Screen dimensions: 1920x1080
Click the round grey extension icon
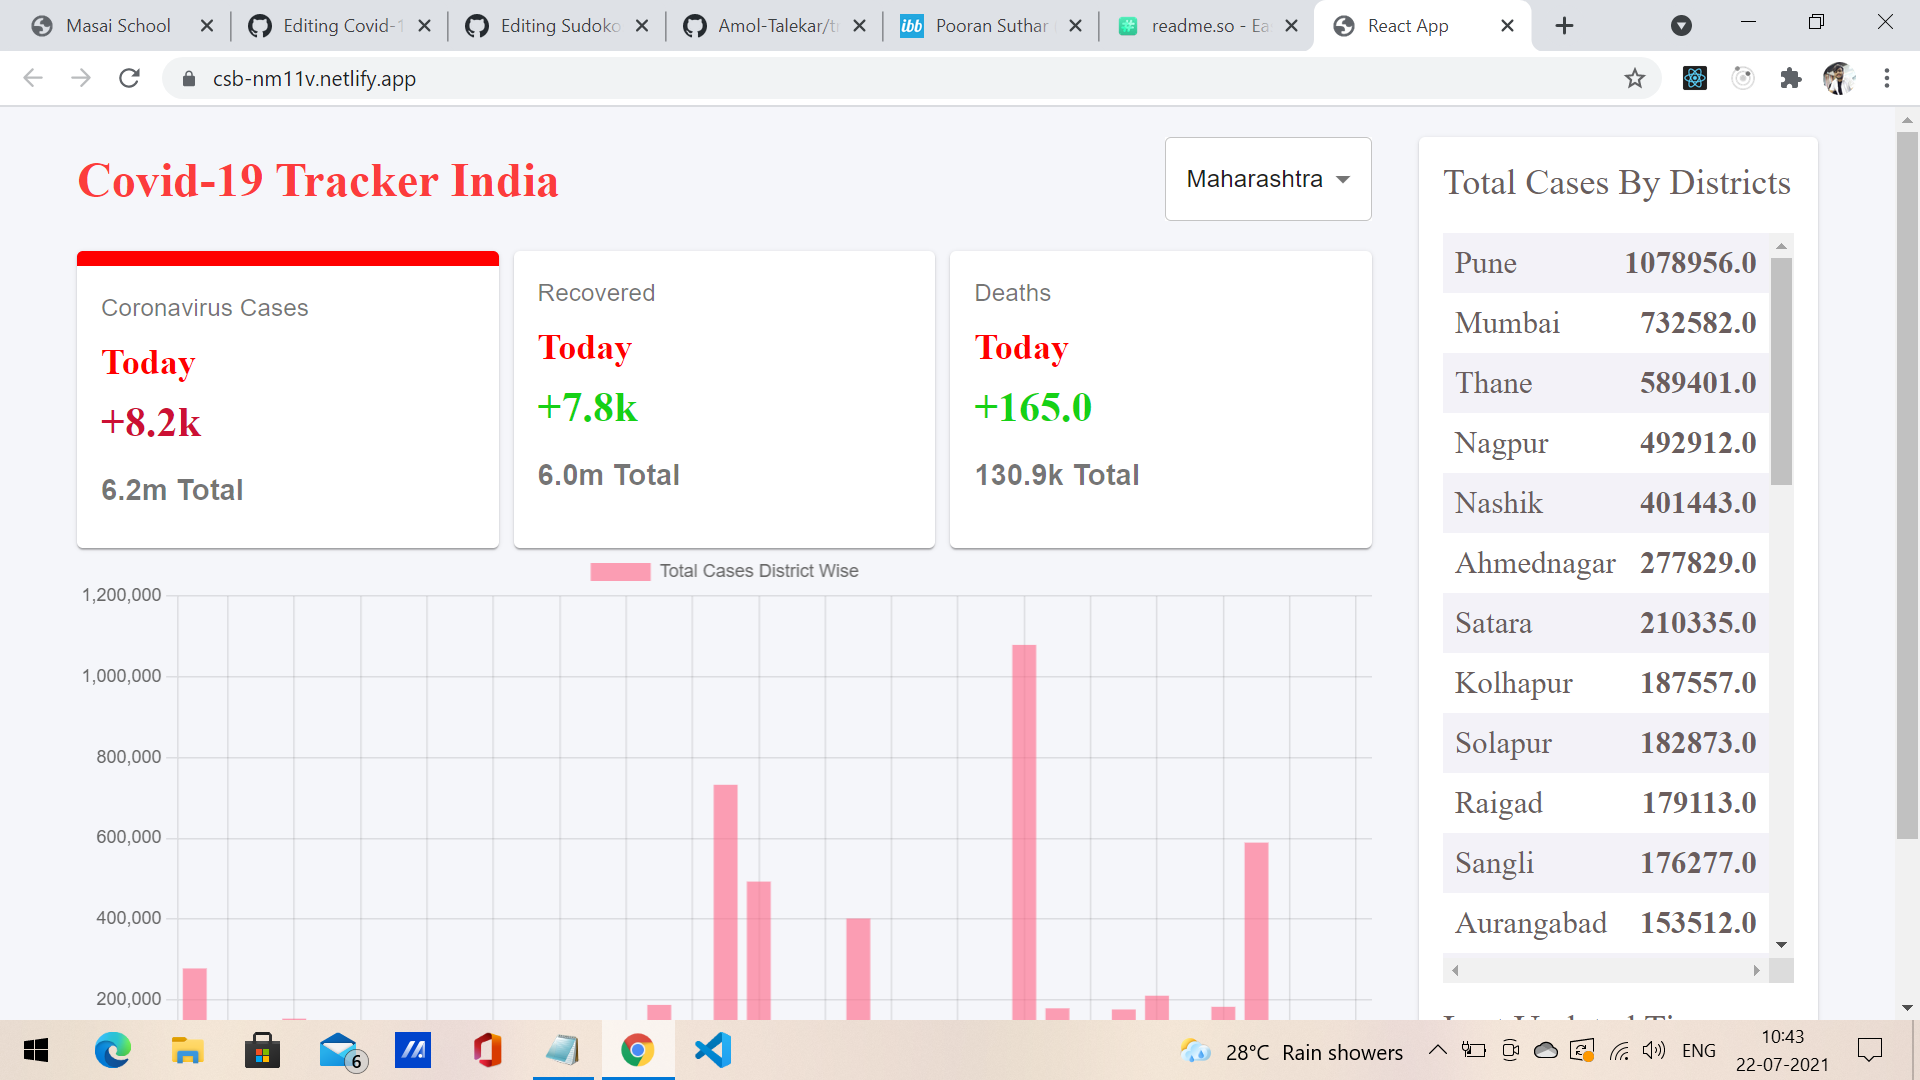[x=1743, y=78]
